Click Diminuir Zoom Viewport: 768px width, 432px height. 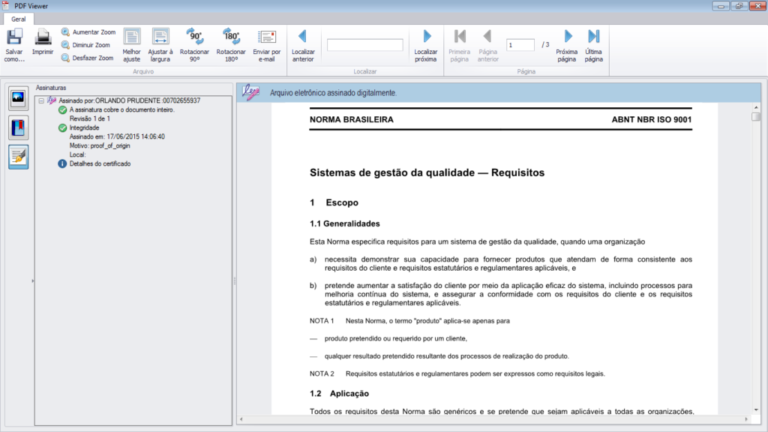(x=87, y=45)
